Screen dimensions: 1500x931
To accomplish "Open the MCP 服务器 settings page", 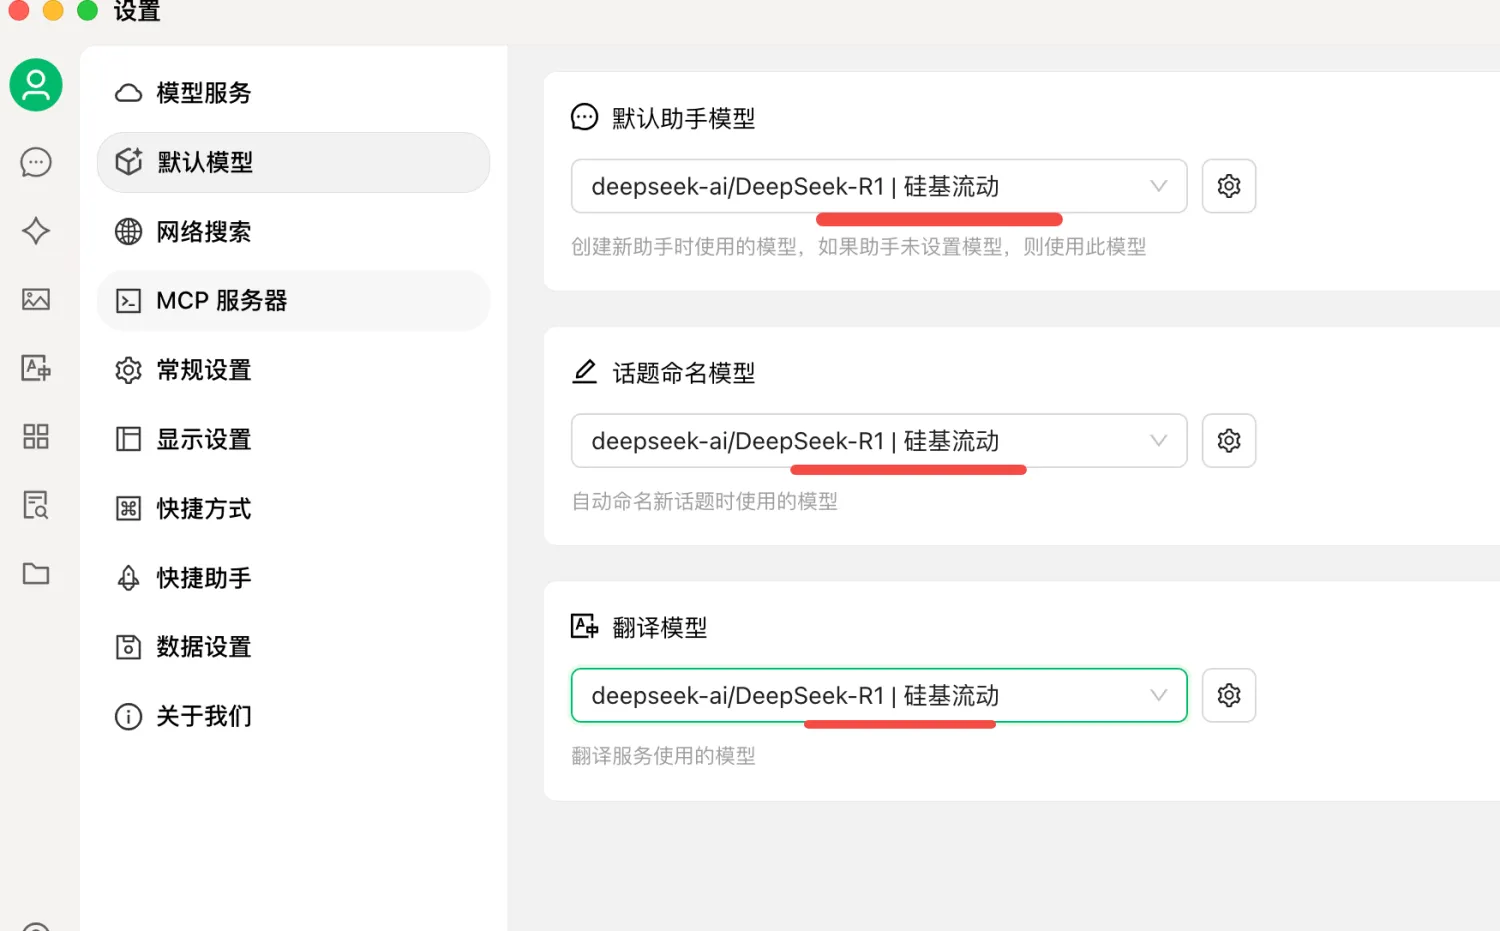I will 293,301.
